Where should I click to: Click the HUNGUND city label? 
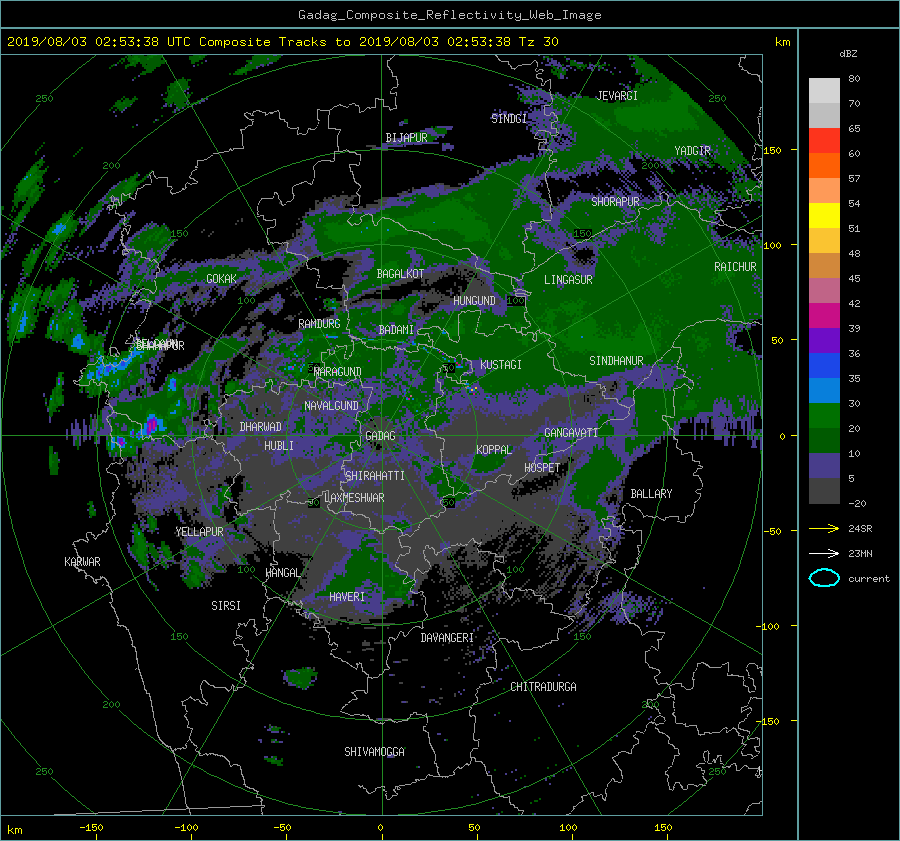(474, 301)
